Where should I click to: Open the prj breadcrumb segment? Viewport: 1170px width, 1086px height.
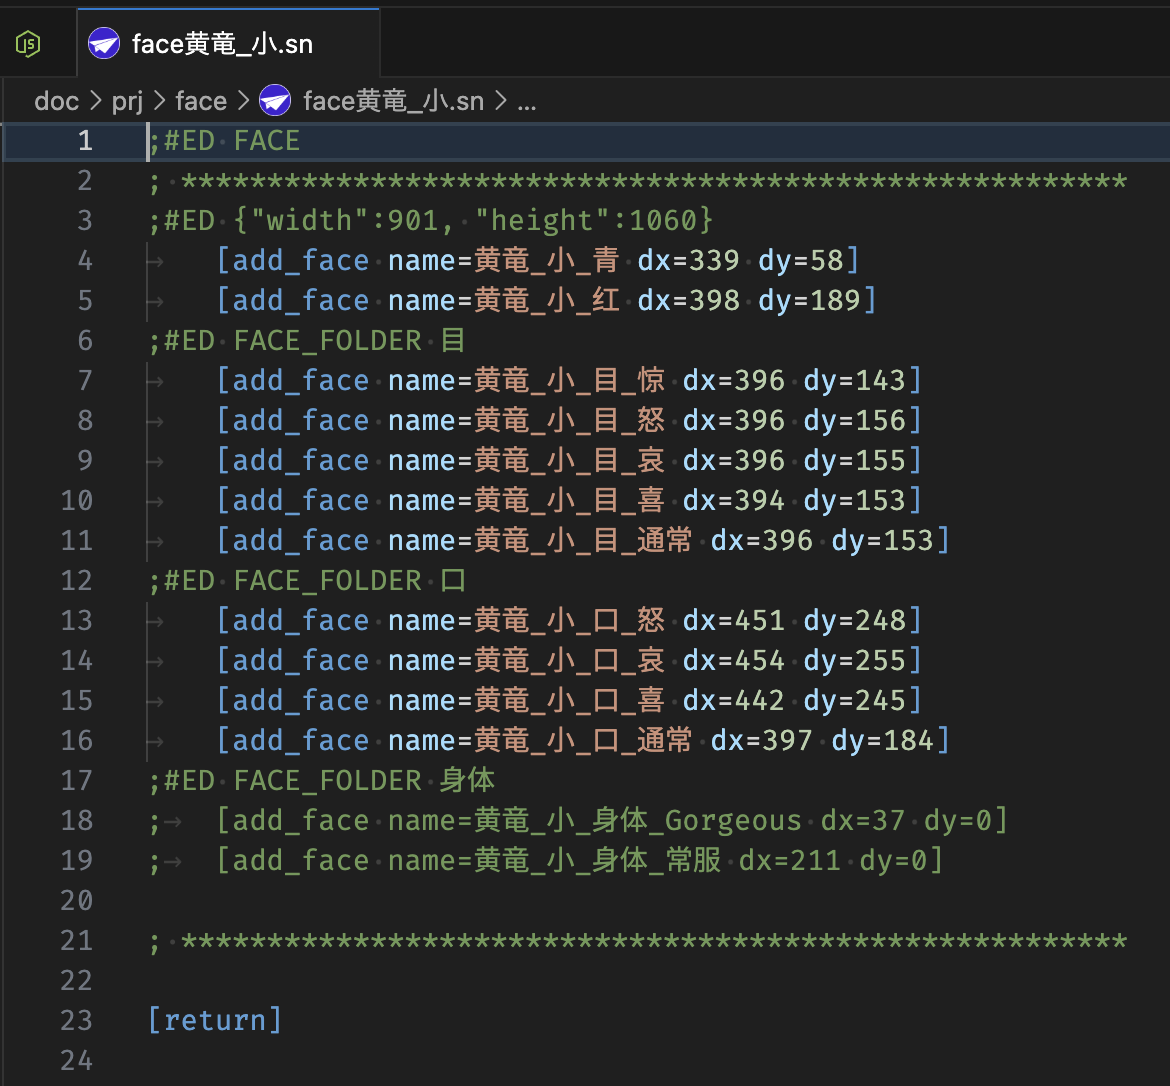pyautogui.click(x=127, y=101)
